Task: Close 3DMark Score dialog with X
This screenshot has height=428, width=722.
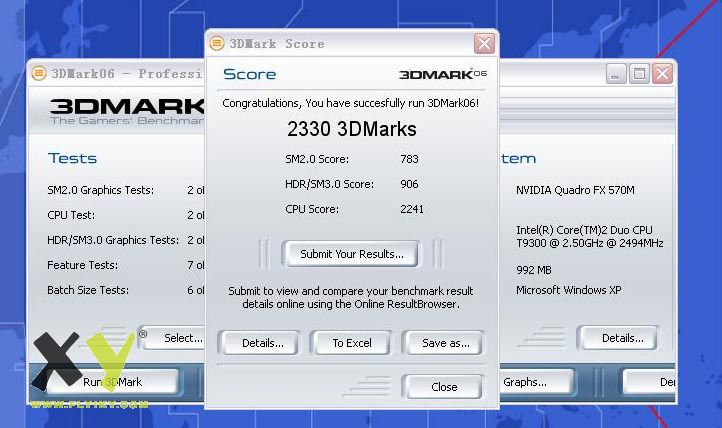Action: point(484,44)
